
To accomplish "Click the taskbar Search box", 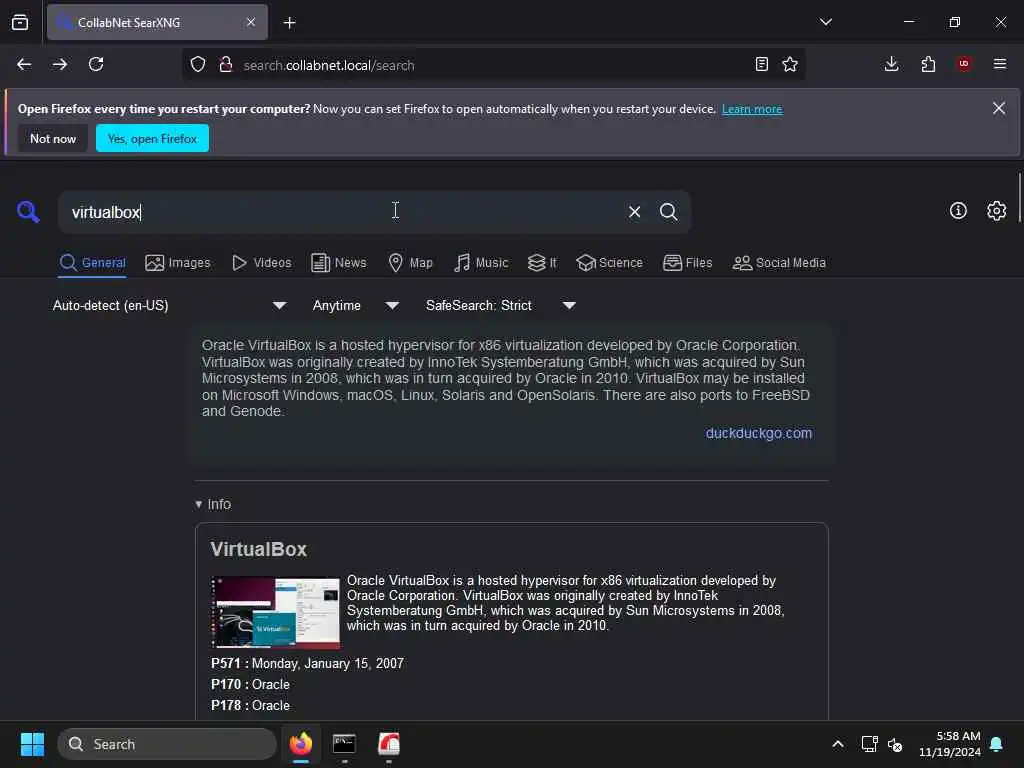I will point(167,744).
